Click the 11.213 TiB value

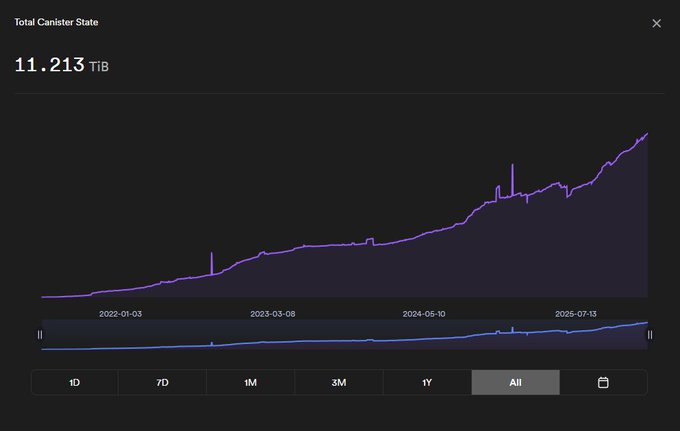pyautogui.click(x=62, y=65)
